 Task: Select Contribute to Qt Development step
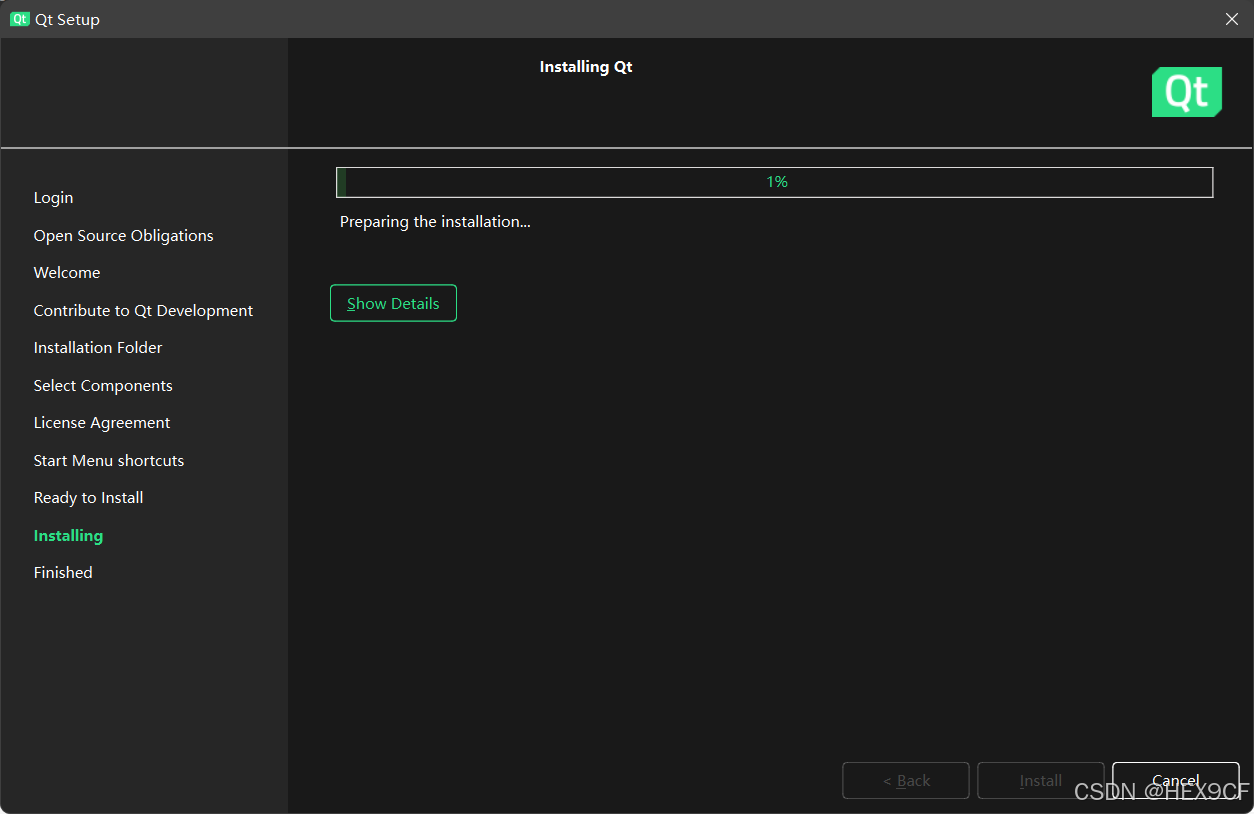pos(143,311)
